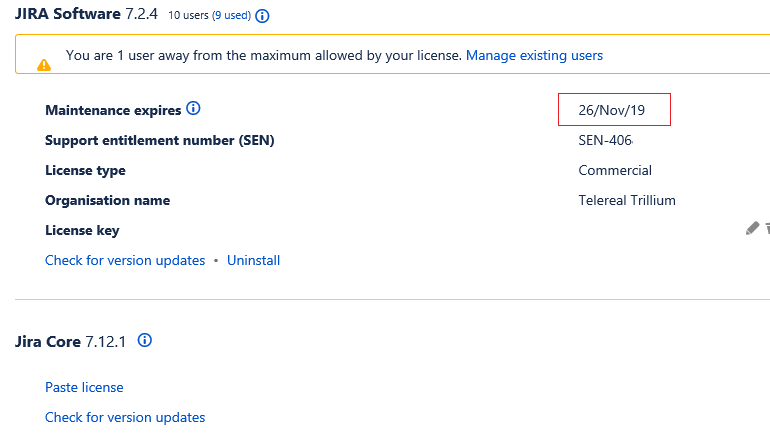Click the license maximum warning message text
This screenshot has height=448, width=770.
[264, 56]
